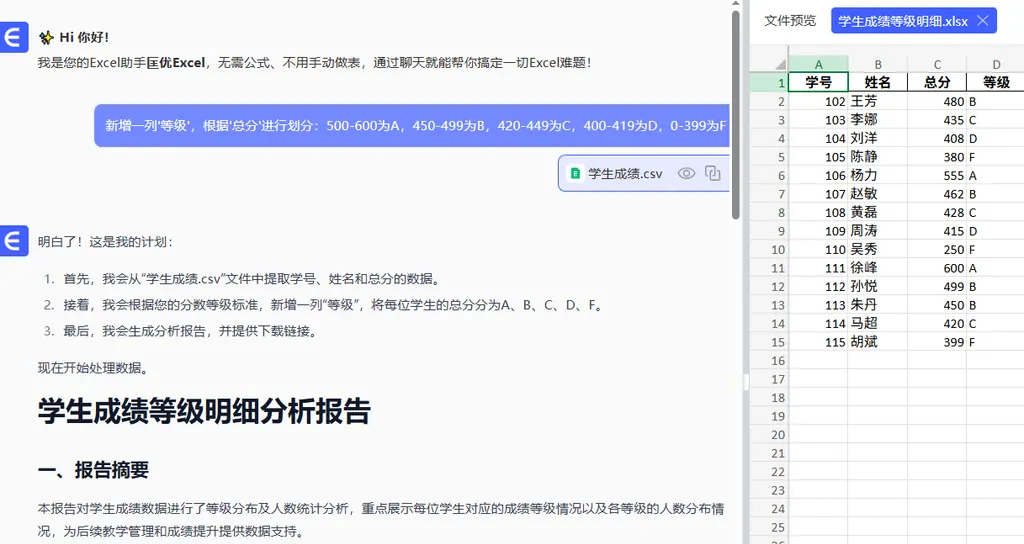Click the sparkle icon before Hi 你好
The height and width of the screenshot is (544, 1024).
46,37
